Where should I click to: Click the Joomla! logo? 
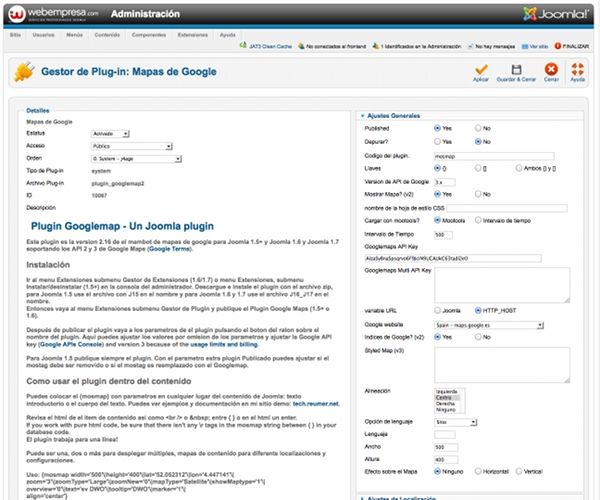point(556,14)
